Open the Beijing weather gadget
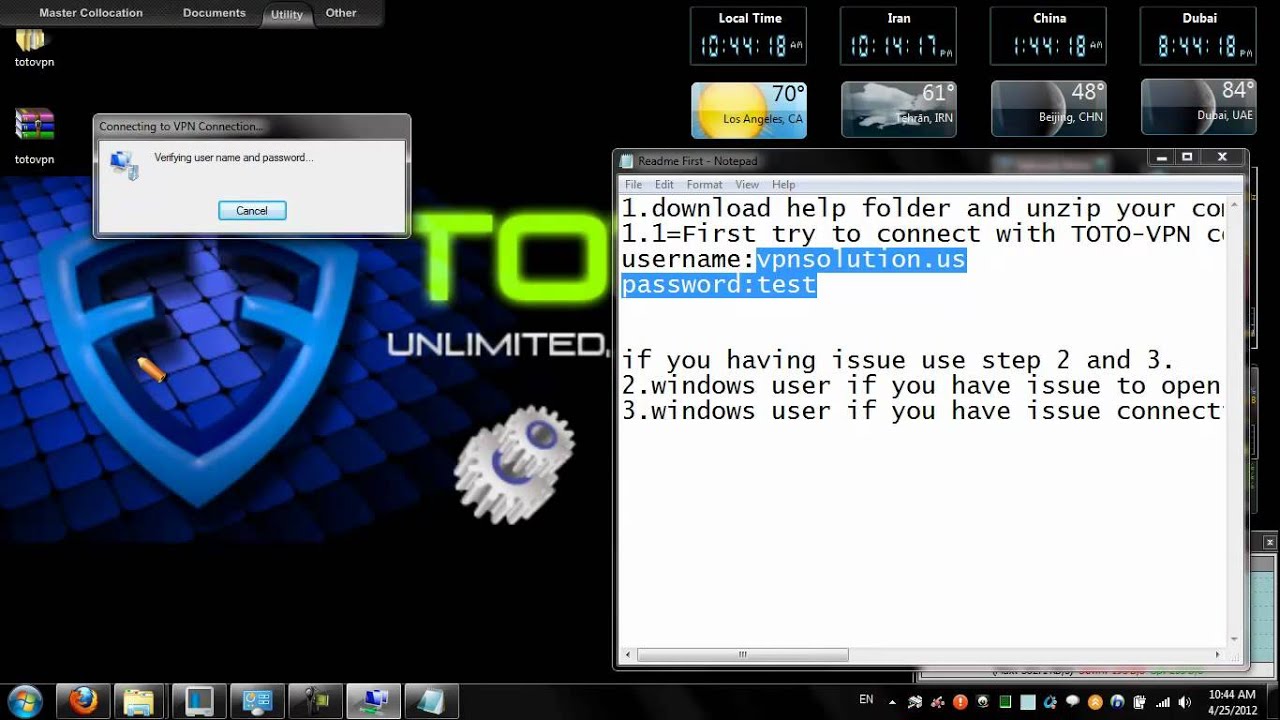The height and width of the screenshot is (720, 1280). 1049,109
